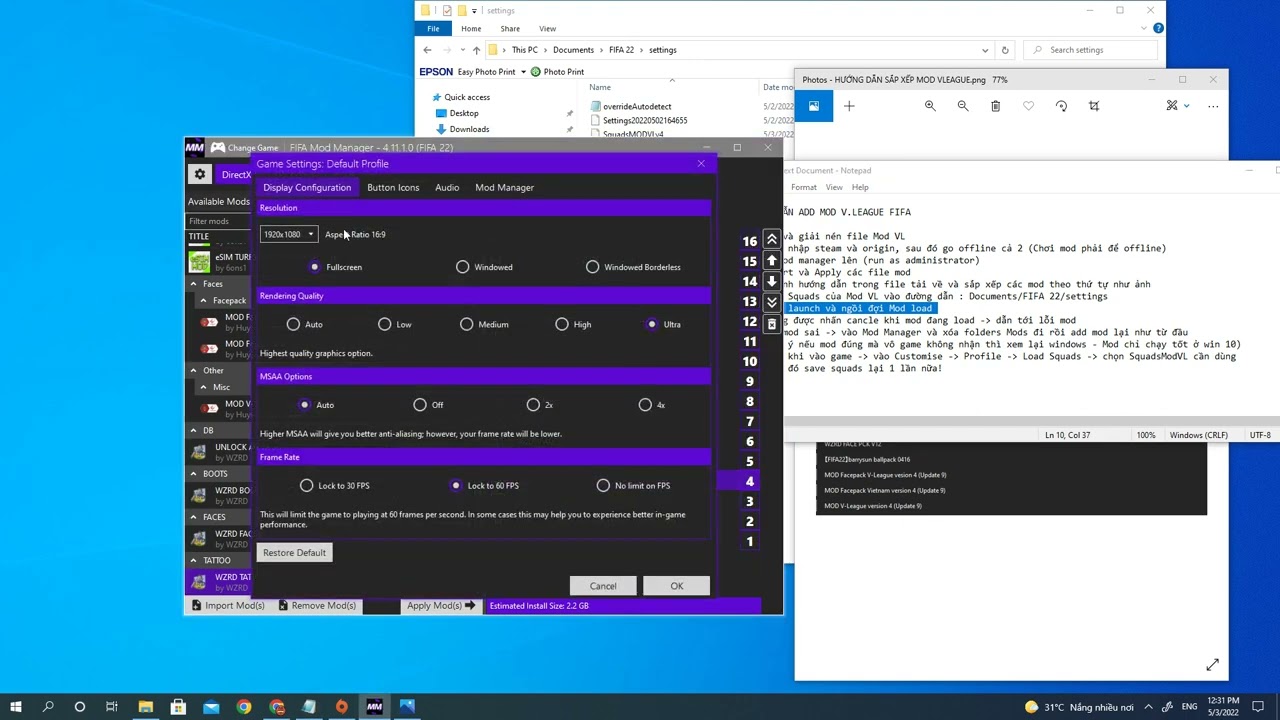Set Rendering Quality to Low
This screenshot has width=1280, height=720.
(x=394, y=324)
